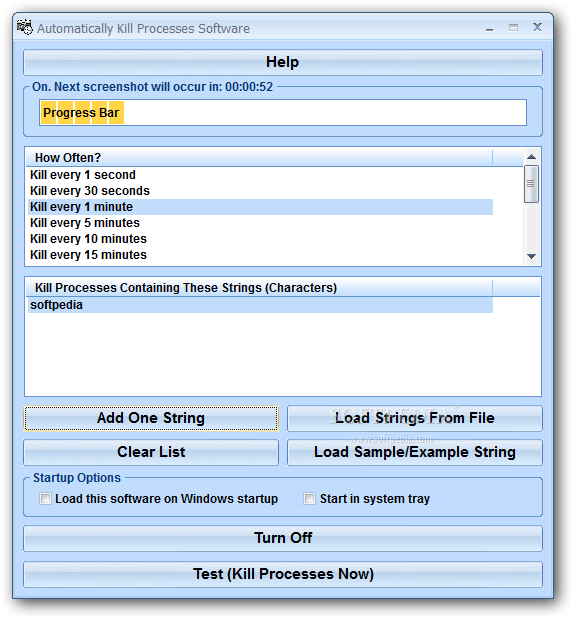Click the Add One String button
The height and width of the screenshot is (619, 574).
[151, 418]
